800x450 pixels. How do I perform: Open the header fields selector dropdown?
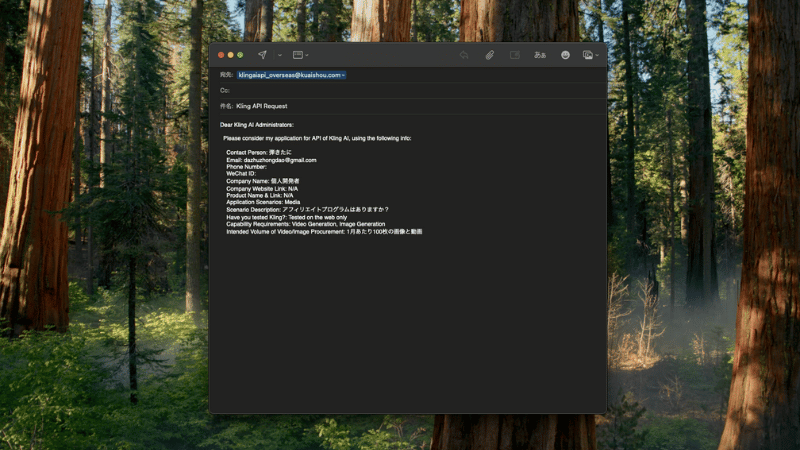(x=300, y=55)
